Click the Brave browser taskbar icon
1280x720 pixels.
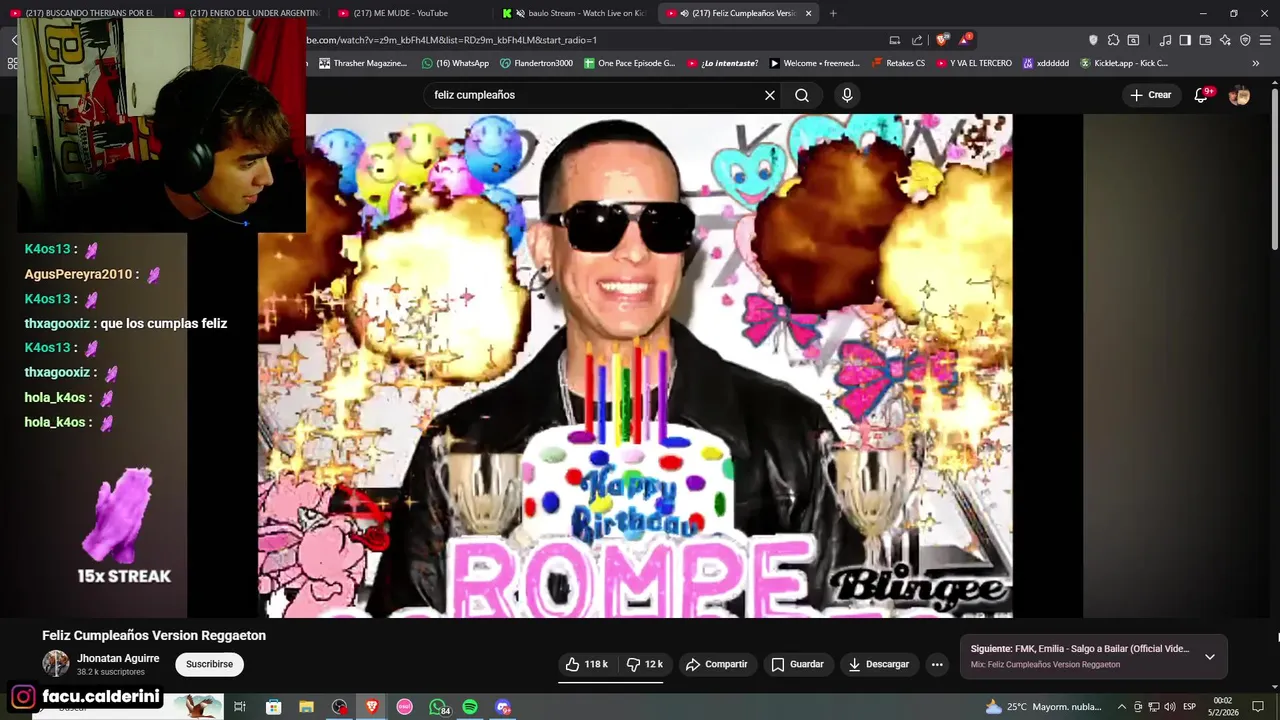point(372,707)
